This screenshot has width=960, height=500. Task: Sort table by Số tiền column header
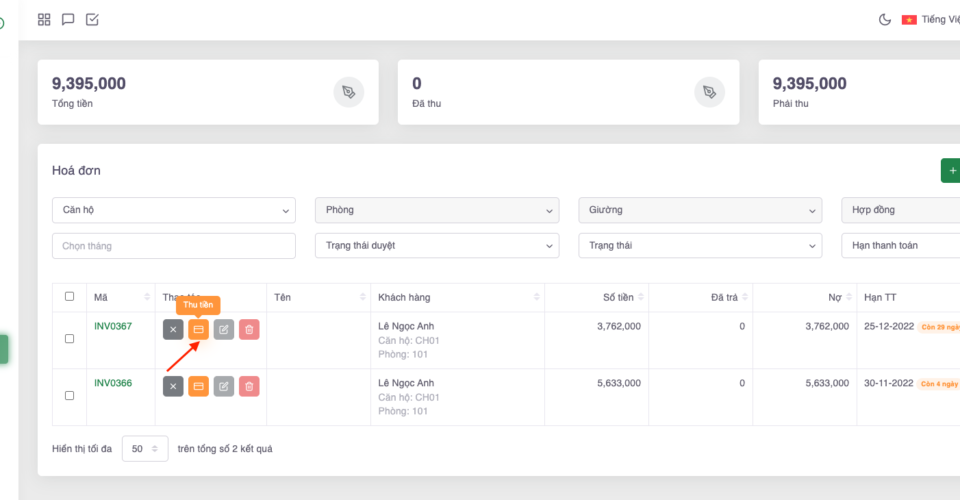click(x=618, y=298)
